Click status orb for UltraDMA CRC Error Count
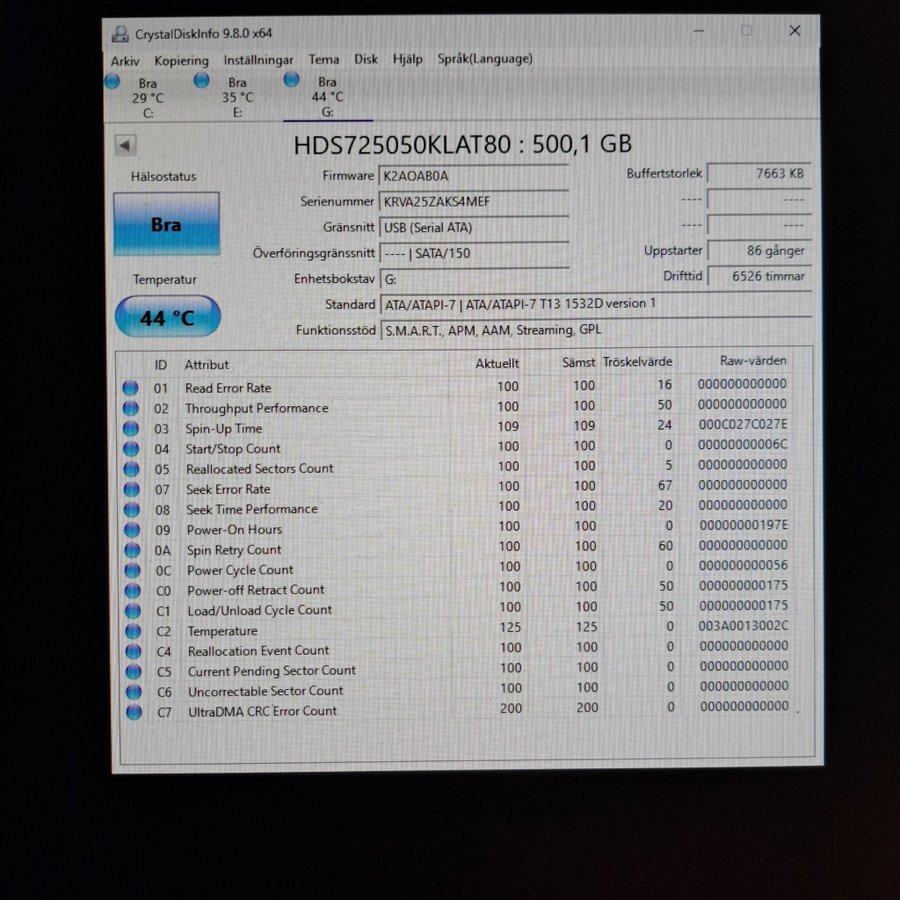 point(133,712)
